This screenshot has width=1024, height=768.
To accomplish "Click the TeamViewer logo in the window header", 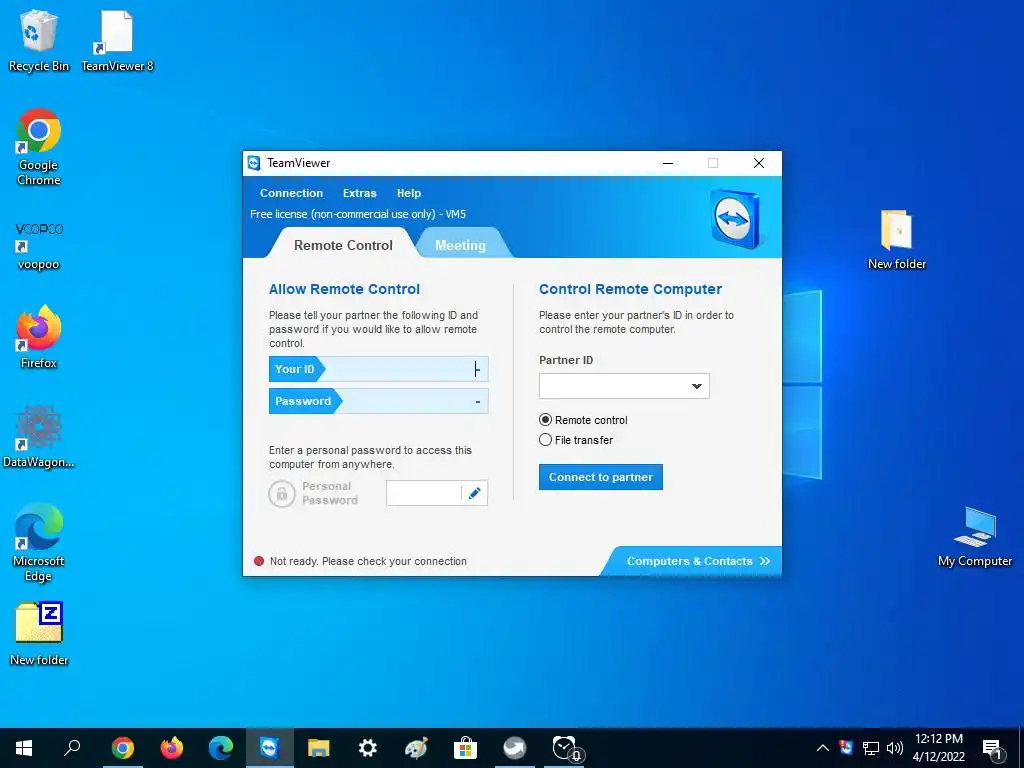I will tap(735, 219).
